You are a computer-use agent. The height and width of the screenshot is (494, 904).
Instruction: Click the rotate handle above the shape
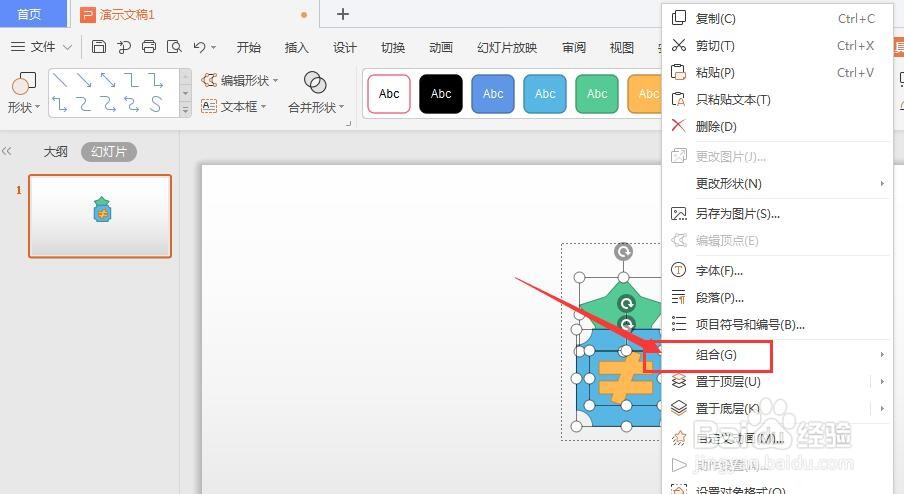click(x=623, y=252)
